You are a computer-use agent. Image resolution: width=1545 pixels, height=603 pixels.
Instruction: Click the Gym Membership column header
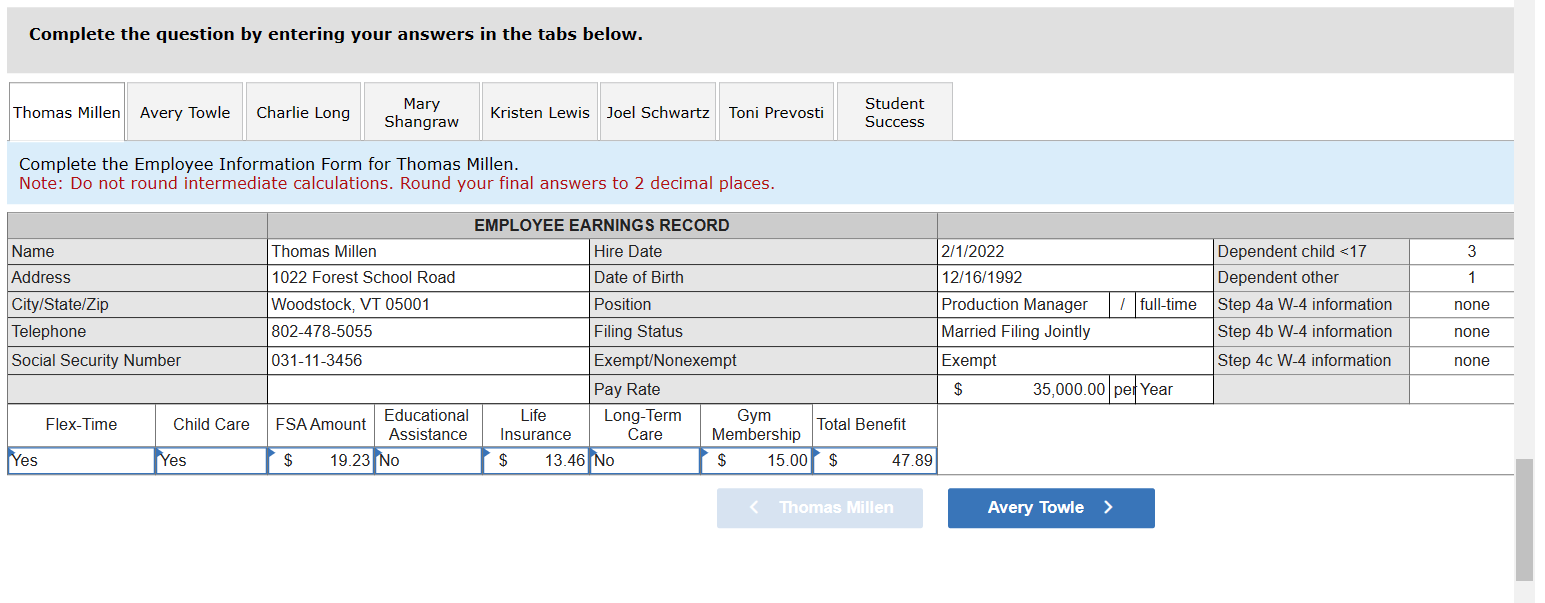pos(756,425)
